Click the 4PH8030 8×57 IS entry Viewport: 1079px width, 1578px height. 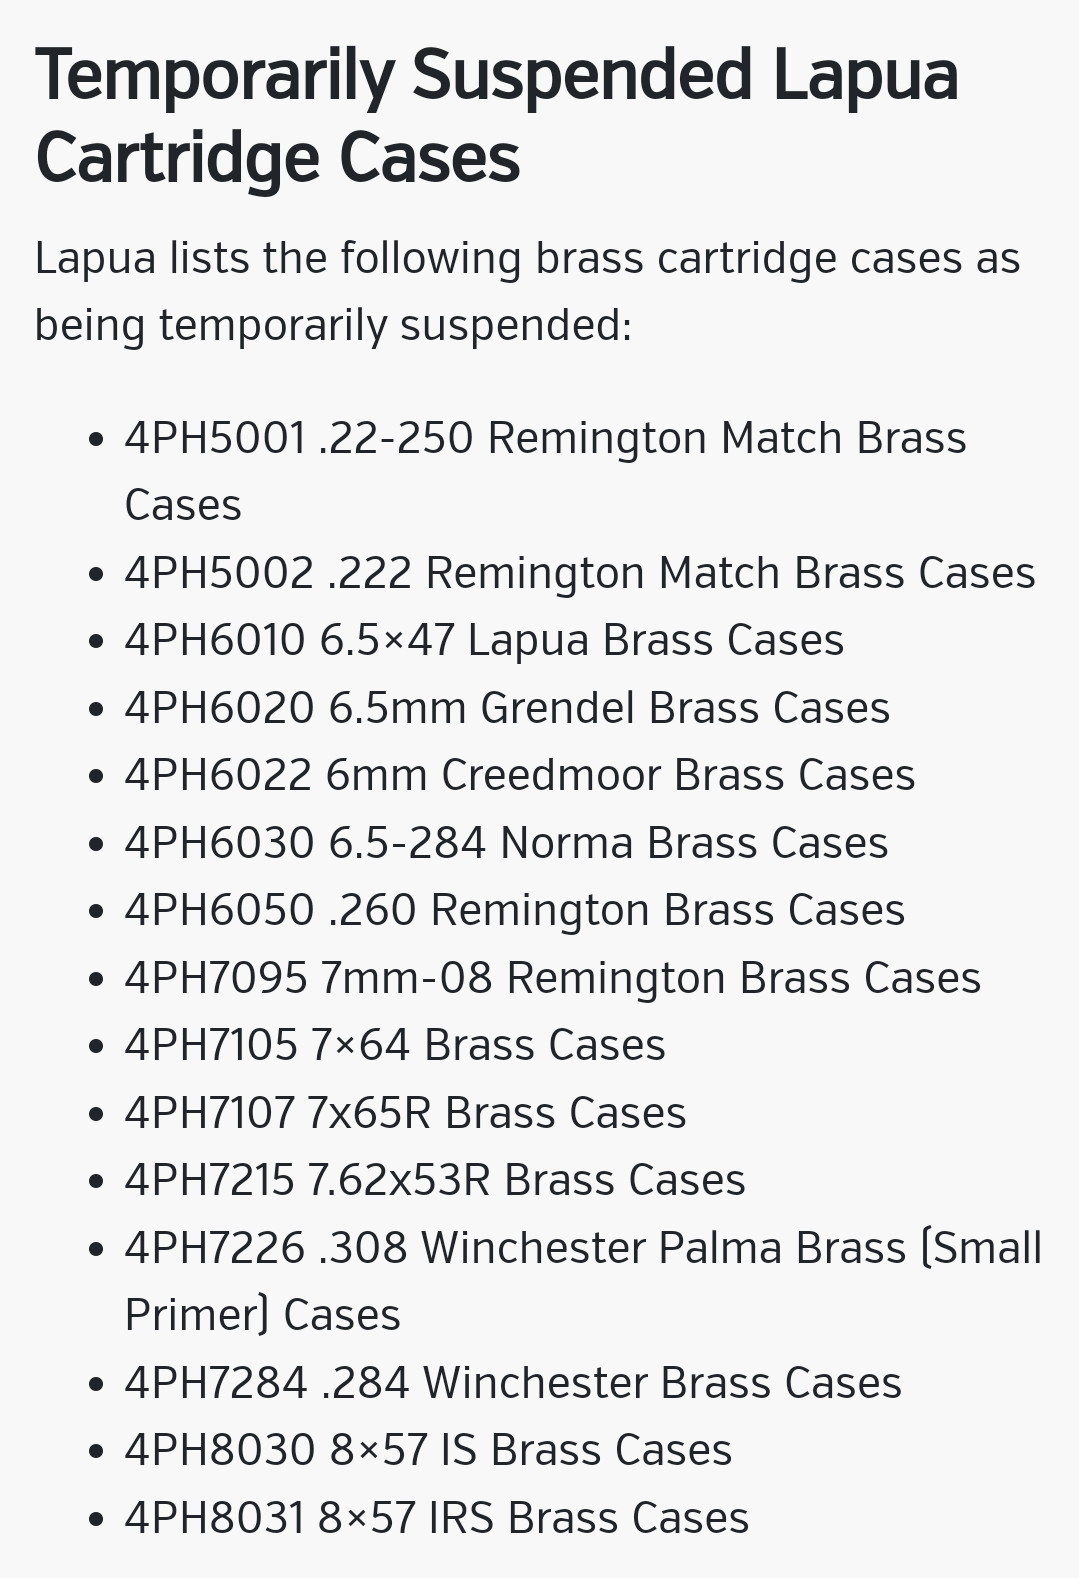pyautogui.click(x=428, y=1450)
